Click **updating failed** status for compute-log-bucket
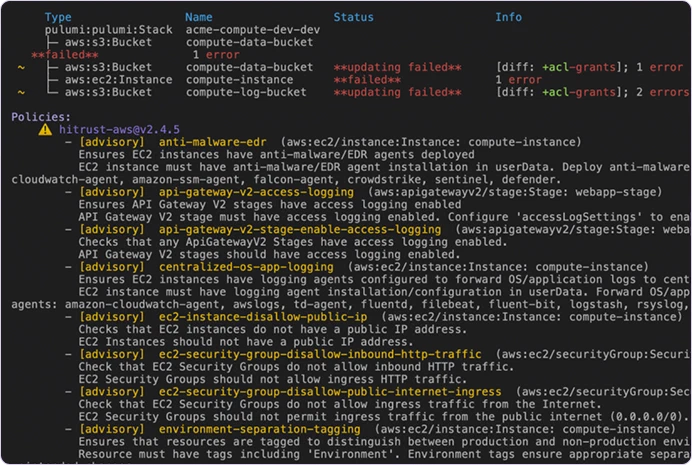692x465 pixels. (397, 92)
